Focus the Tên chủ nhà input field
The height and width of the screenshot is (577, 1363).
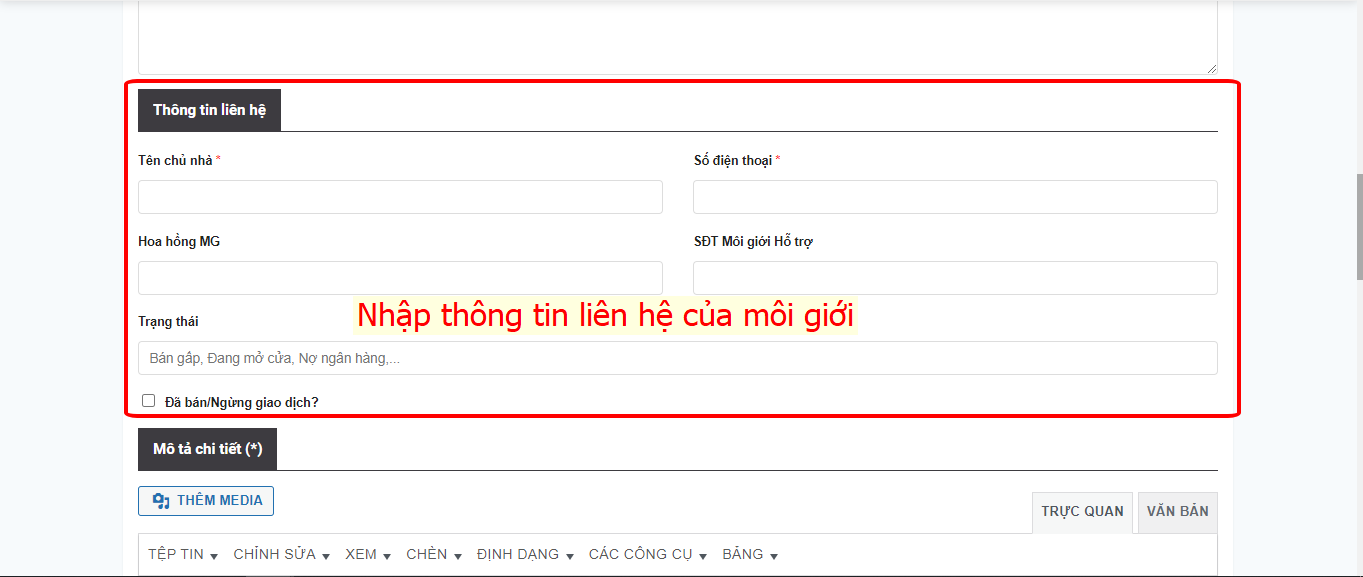[400, 197]
